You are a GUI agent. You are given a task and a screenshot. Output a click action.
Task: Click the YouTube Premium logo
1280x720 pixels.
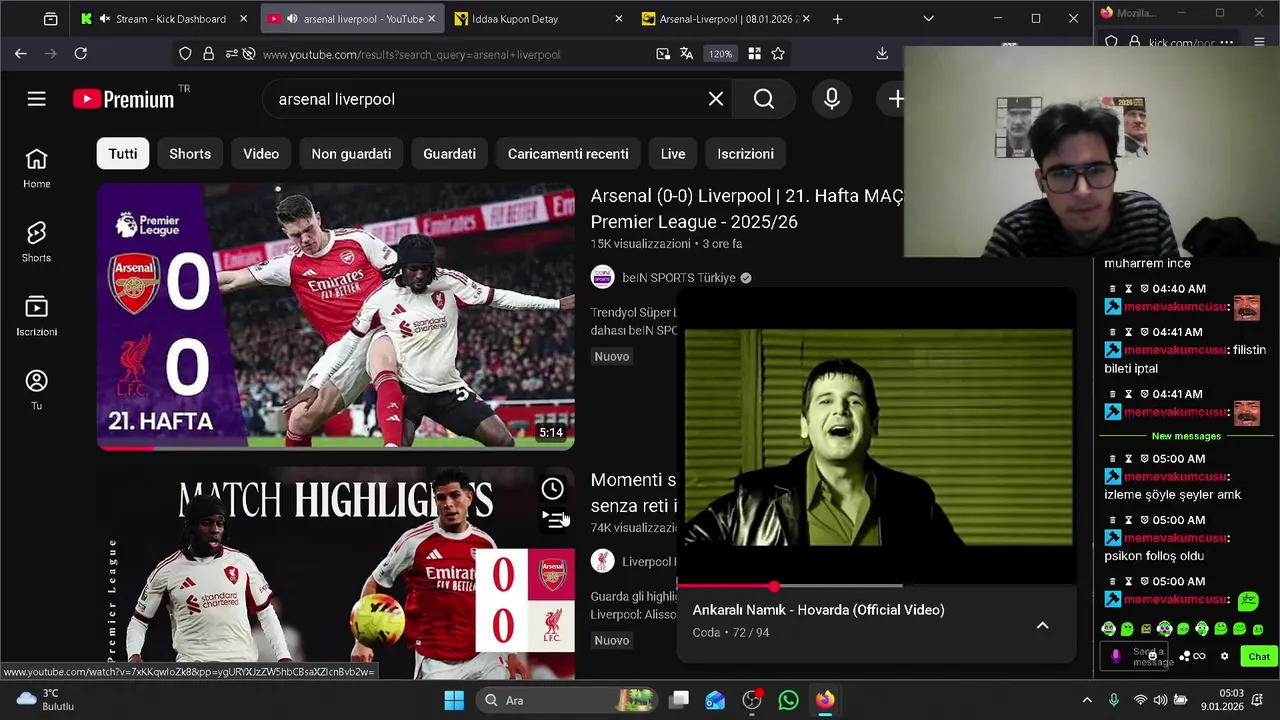point(123,99)
